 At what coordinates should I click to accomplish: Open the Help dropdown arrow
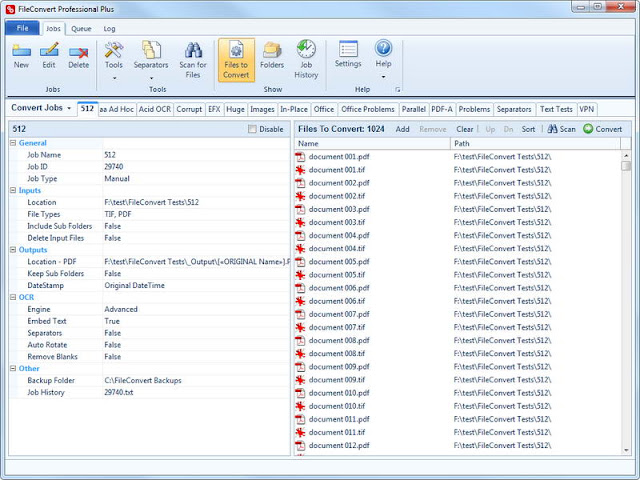tap(383, 77)
